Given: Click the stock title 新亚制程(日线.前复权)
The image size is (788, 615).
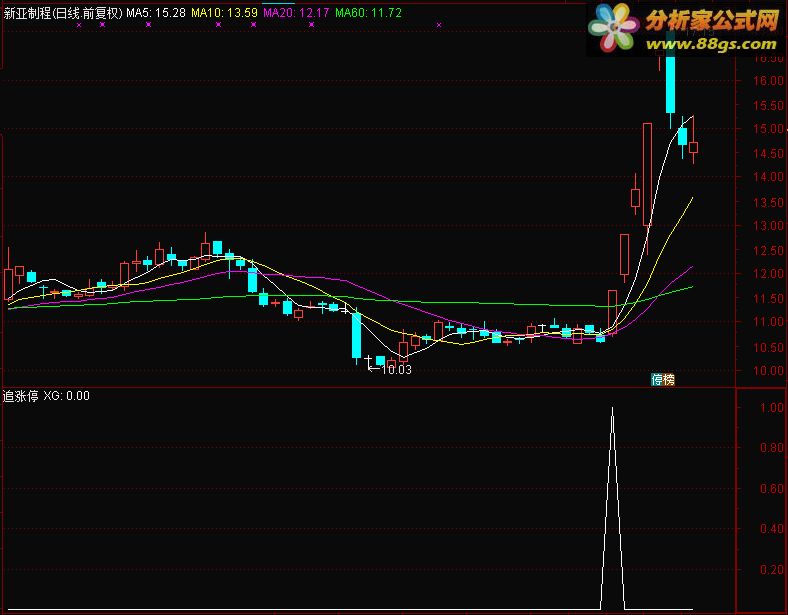Looking at the screenshot, I should pos(63,13).
